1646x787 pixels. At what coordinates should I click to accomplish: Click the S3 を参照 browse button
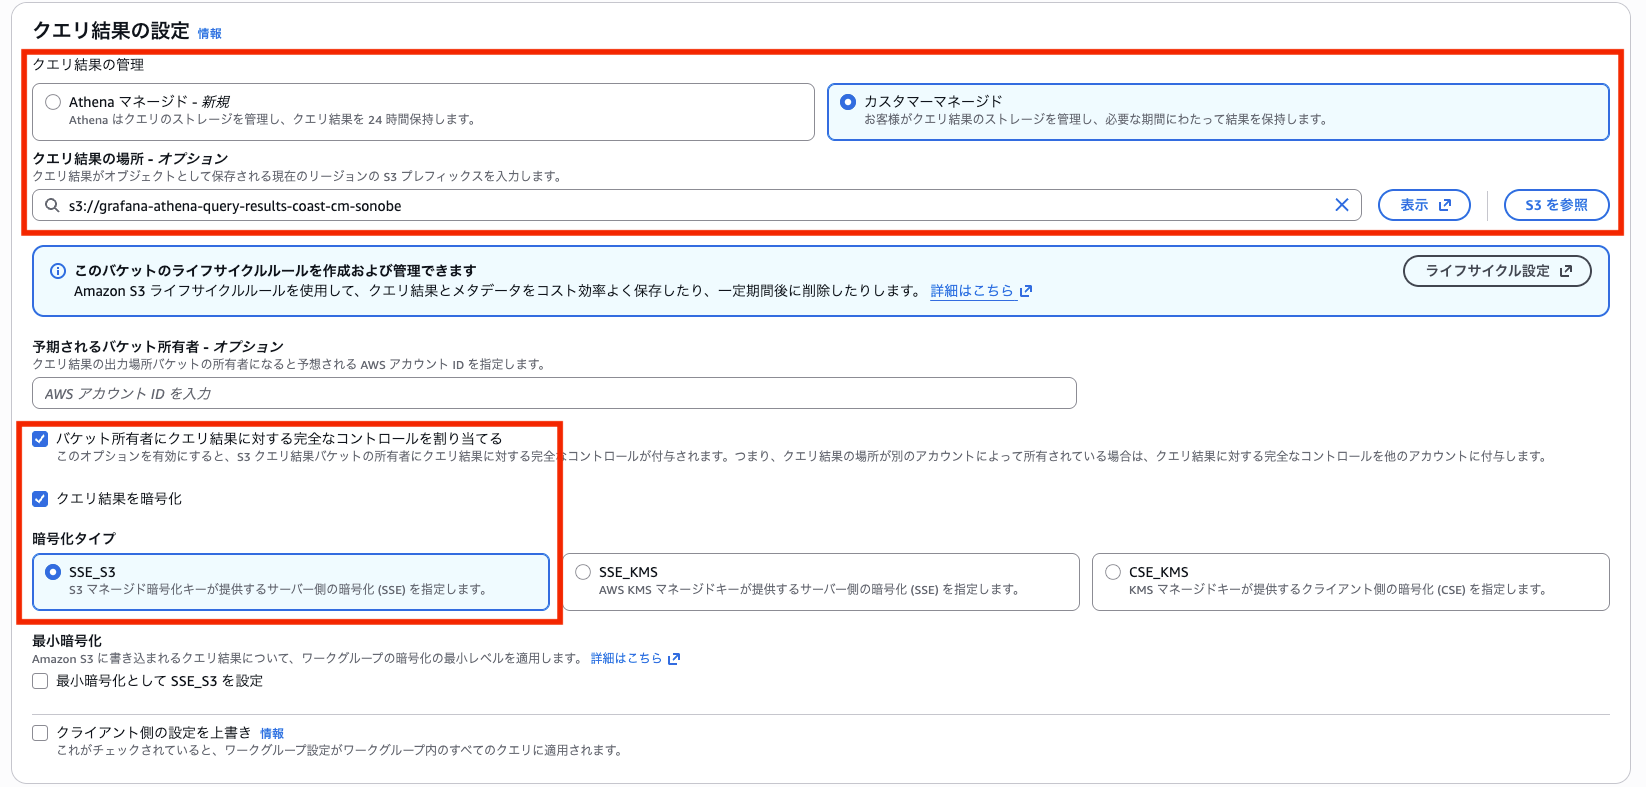click(1556, 205)
